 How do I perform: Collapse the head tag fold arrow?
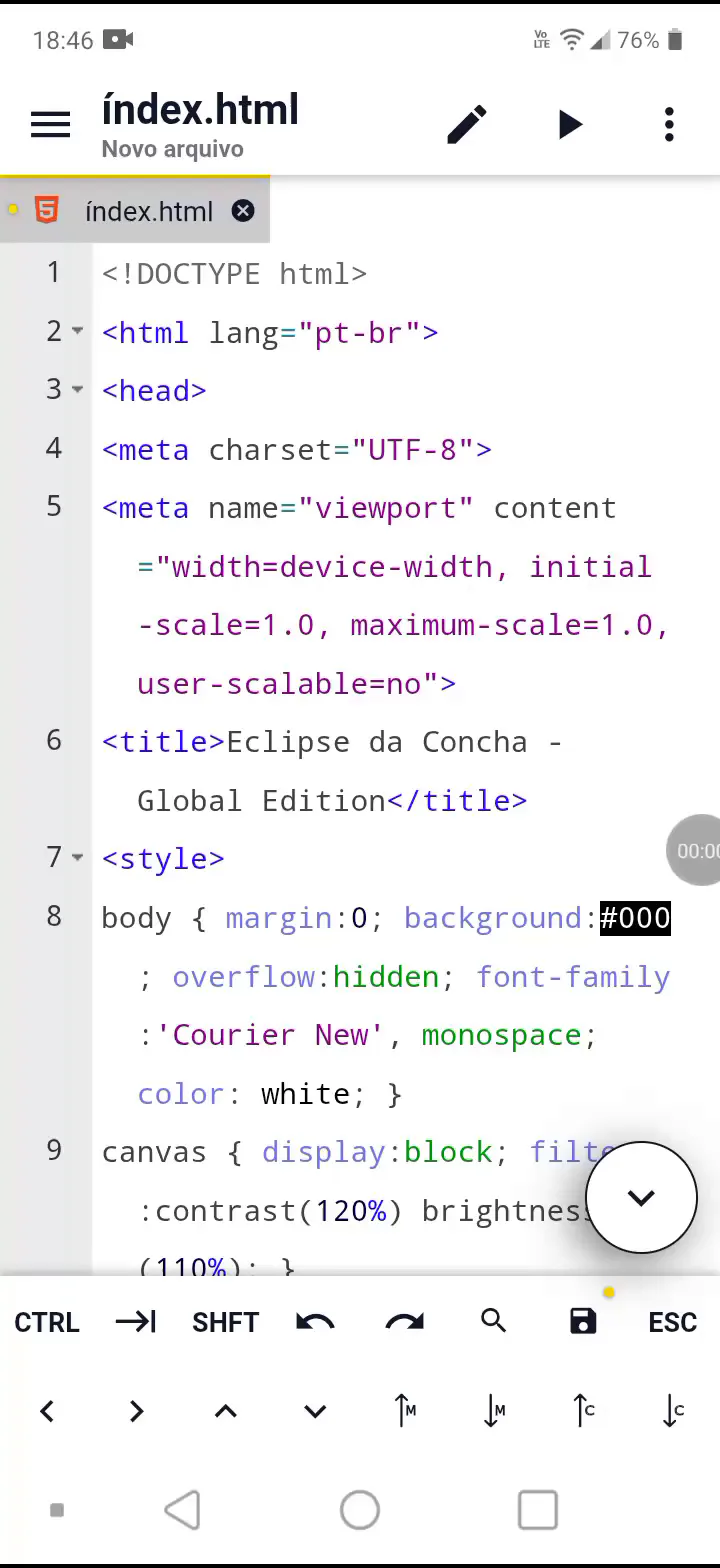tap(78, 390)
